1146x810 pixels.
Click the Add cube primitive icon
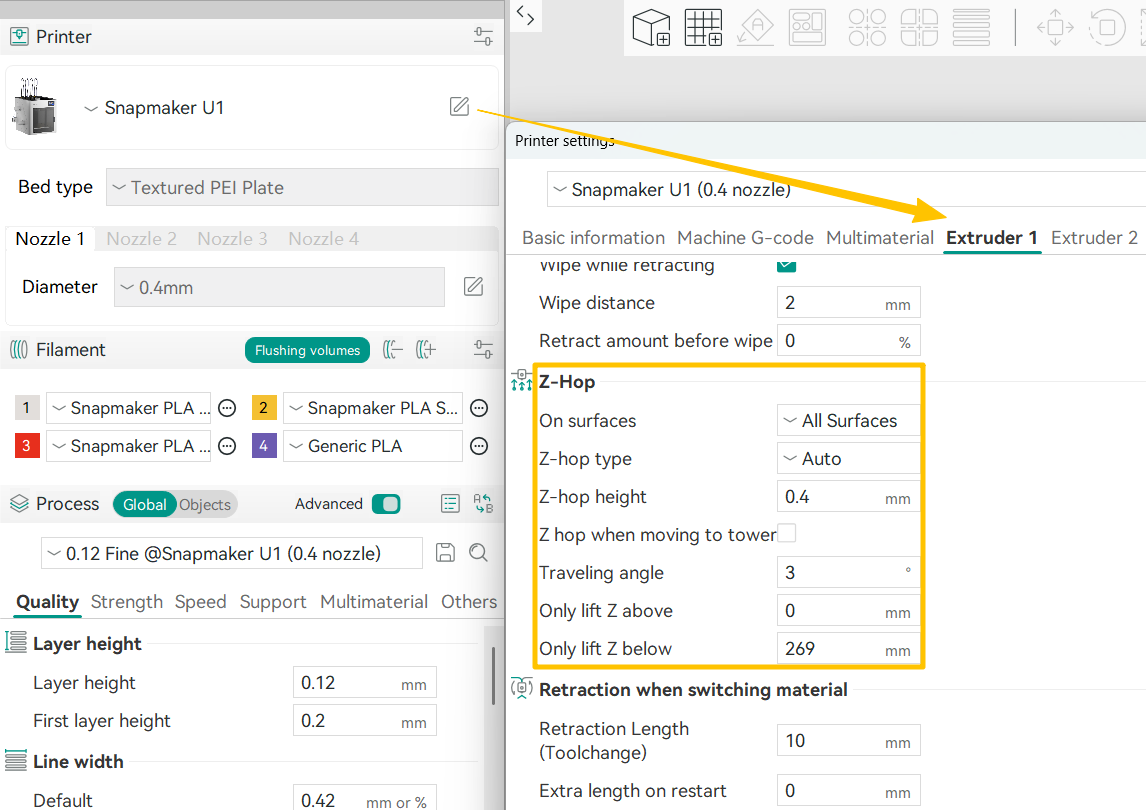651,27
